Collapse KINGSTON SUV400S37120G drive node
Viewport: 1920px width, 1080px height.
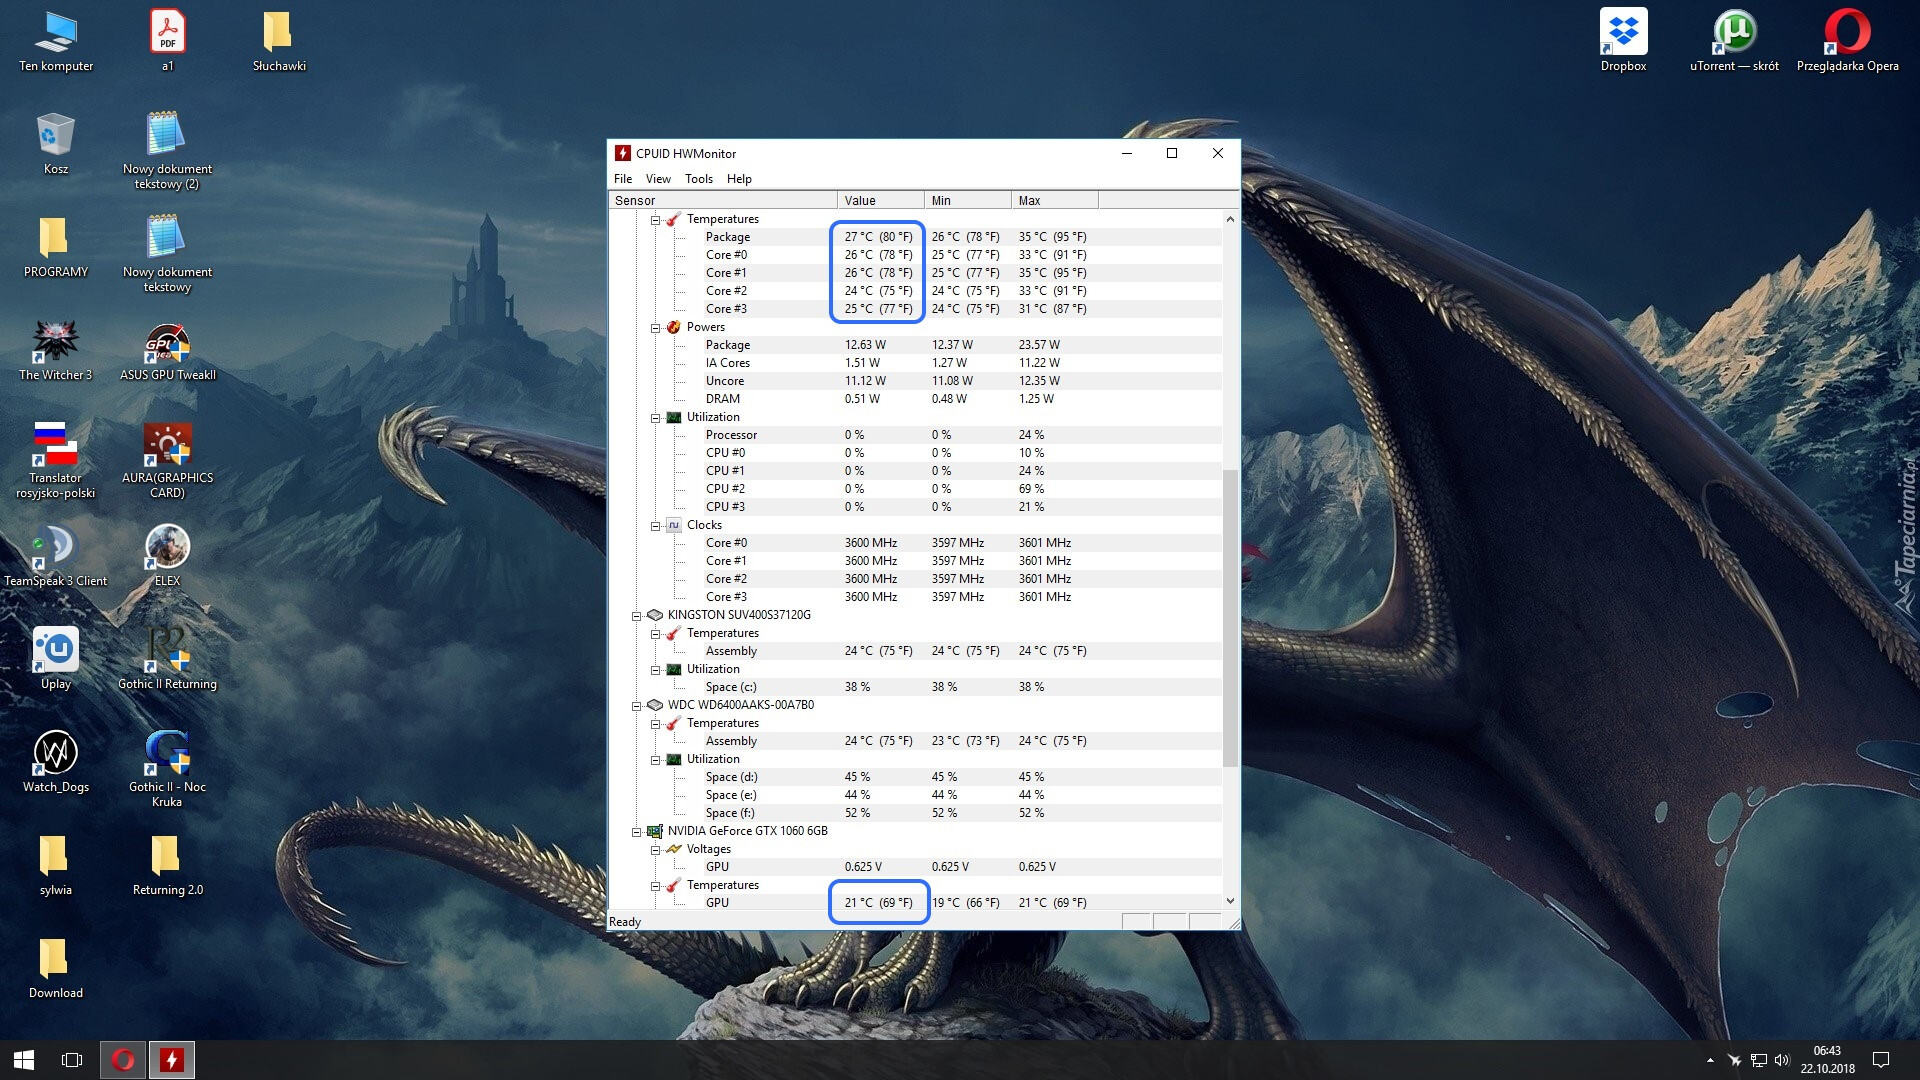[636, 616]
